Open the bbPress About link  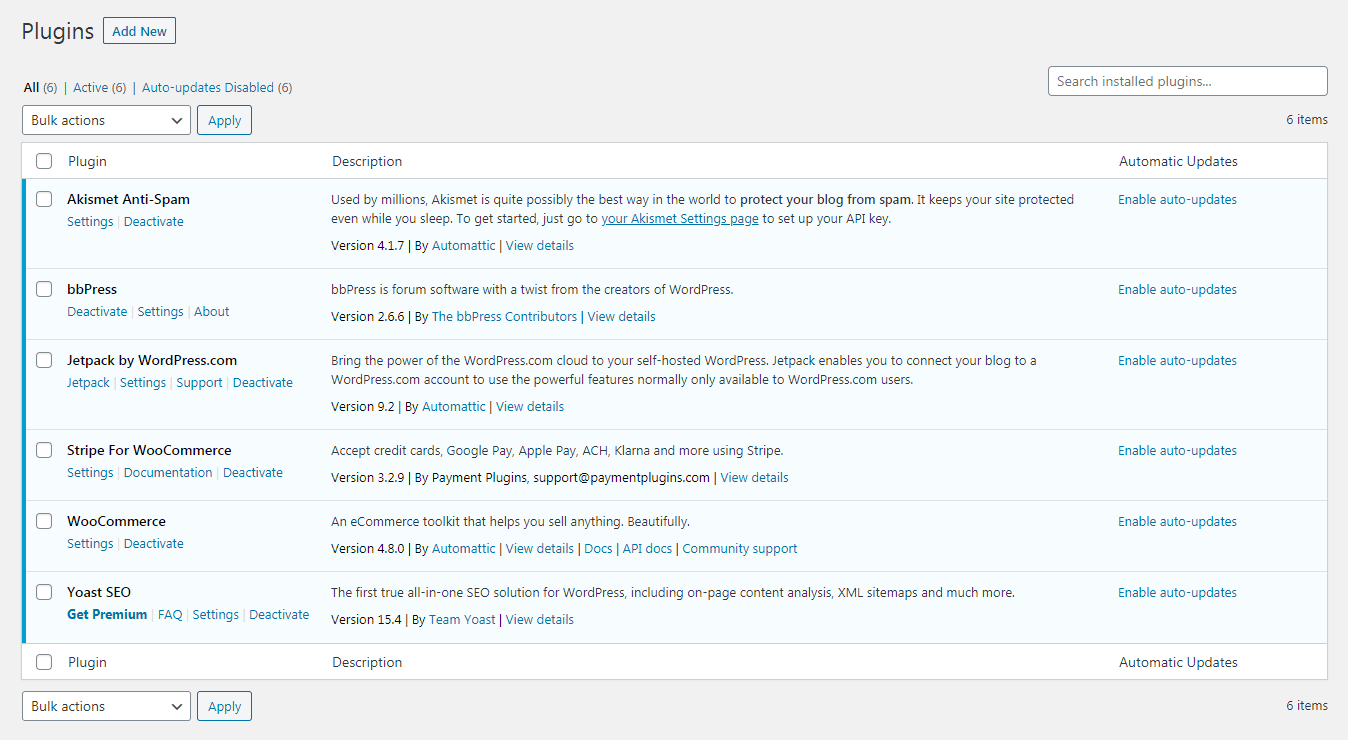coord(212,312)
